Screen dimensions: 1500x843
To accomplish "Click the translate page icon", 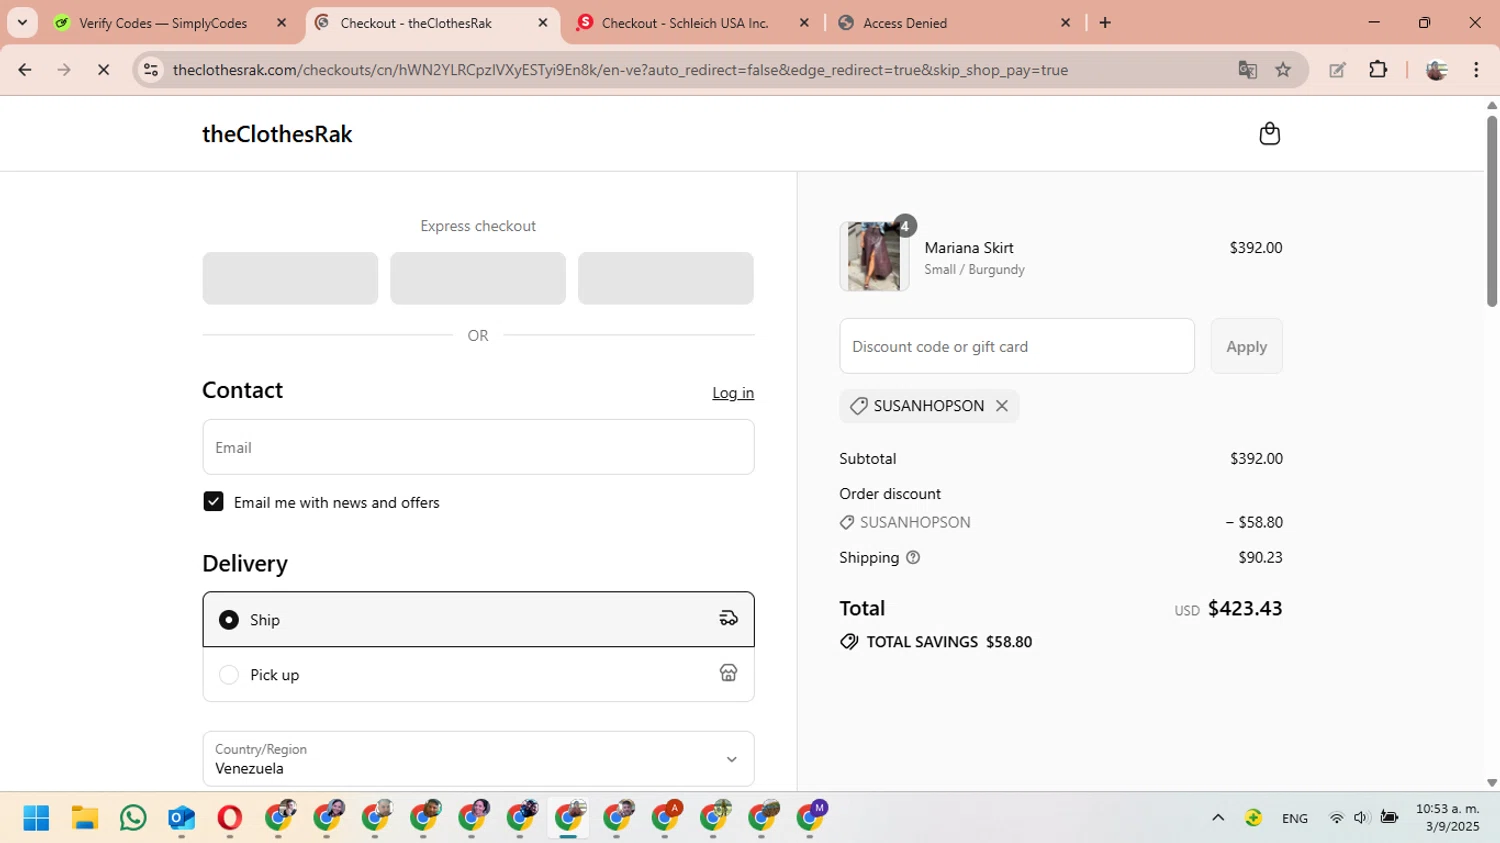I will point(1247,70).
